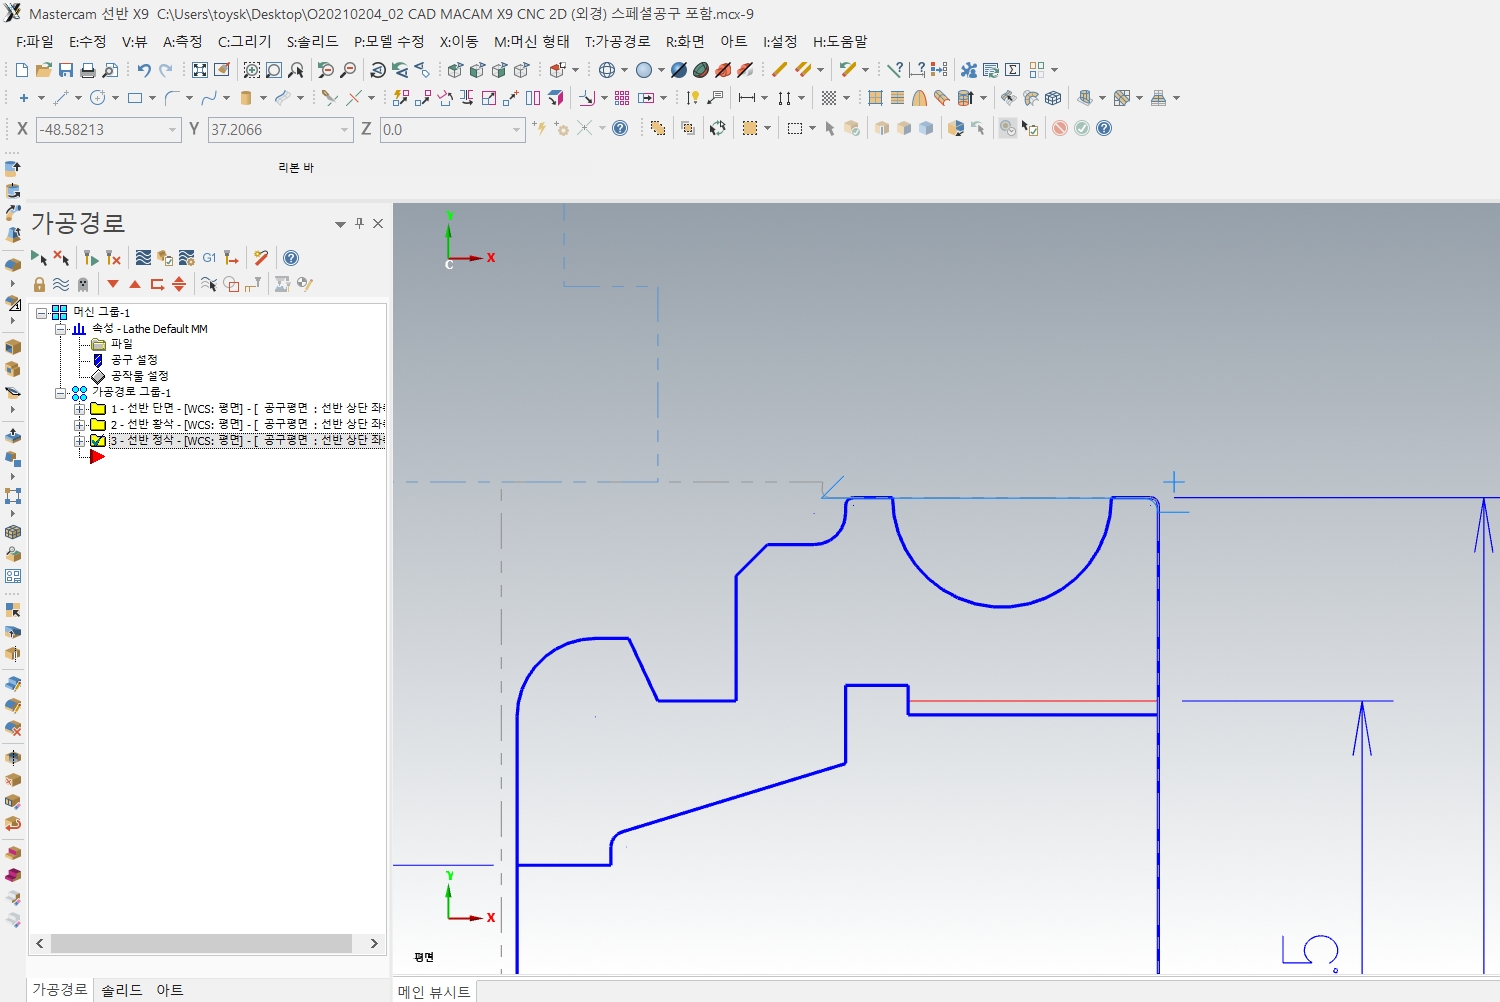Image resolution: width=1500 pixels, height=1002 pixels.
Task: Open 공구 설정 tool settings item
Action: [134, 360]
